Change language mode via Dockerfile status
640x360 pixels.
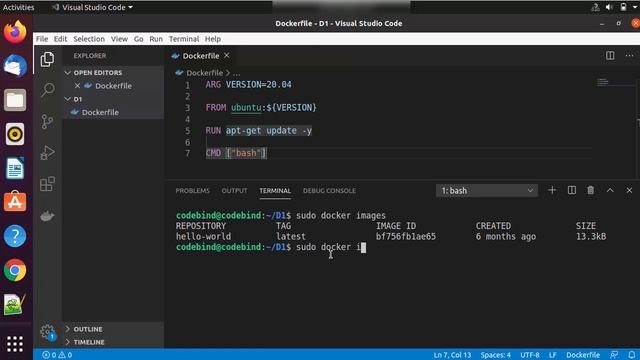point(583,355)
